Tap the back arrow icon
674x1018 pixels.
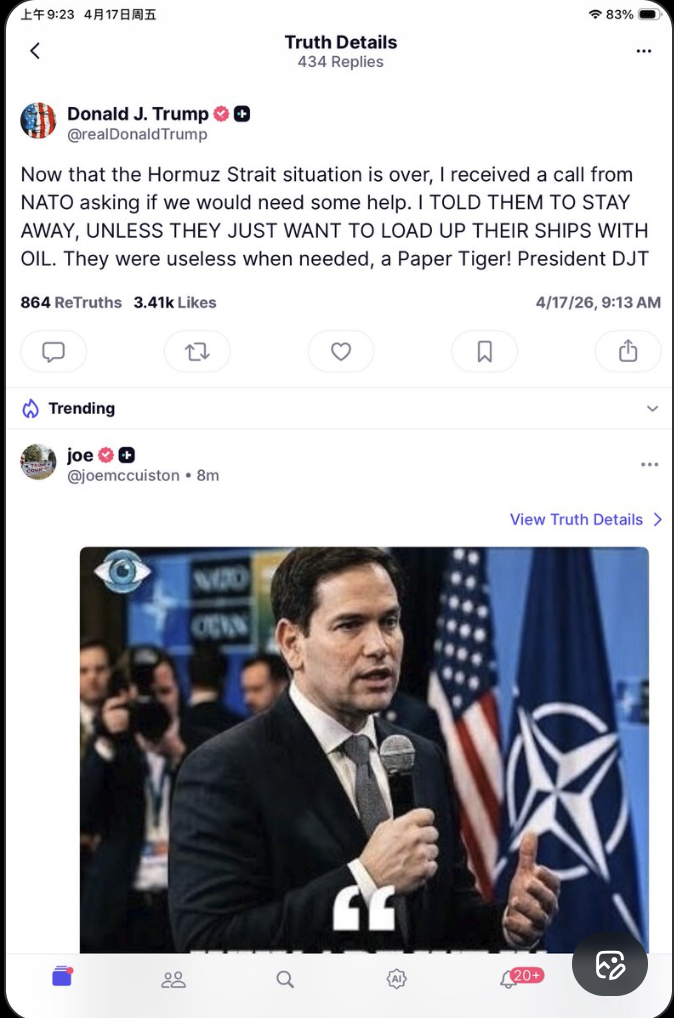35,51
